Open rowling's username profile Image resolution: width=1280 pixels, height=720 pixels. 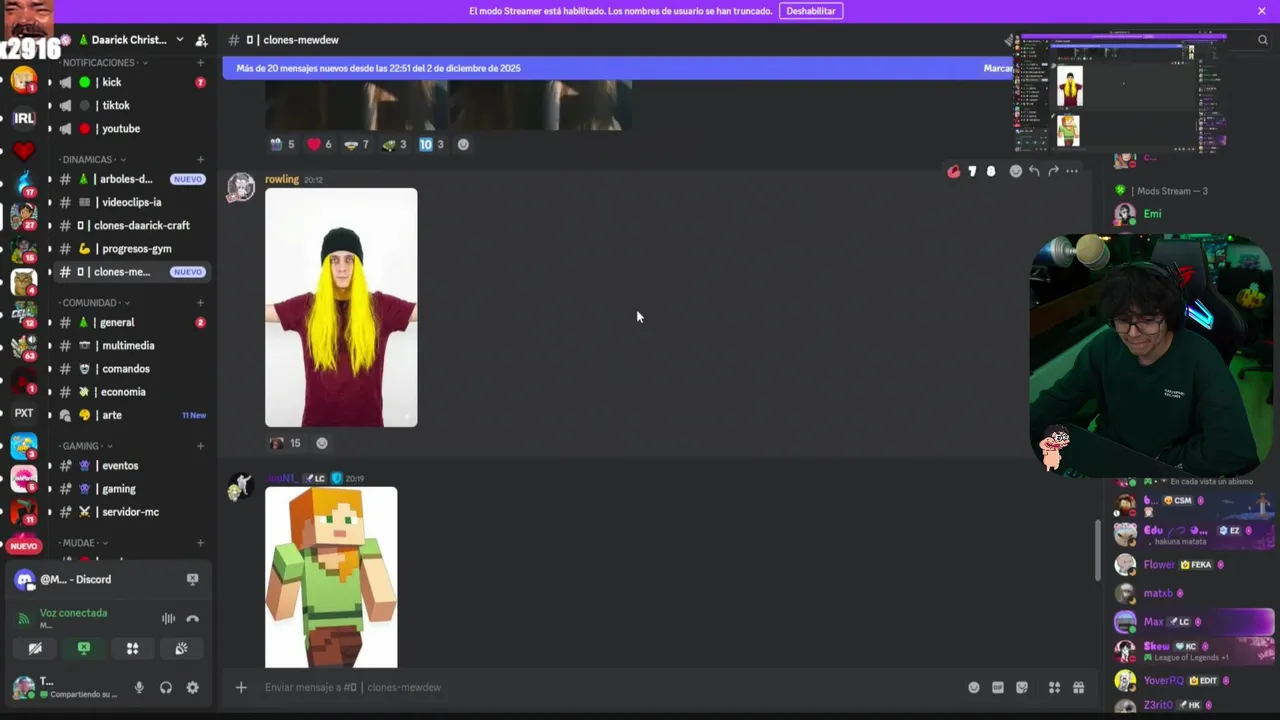(x=281, y=179)
